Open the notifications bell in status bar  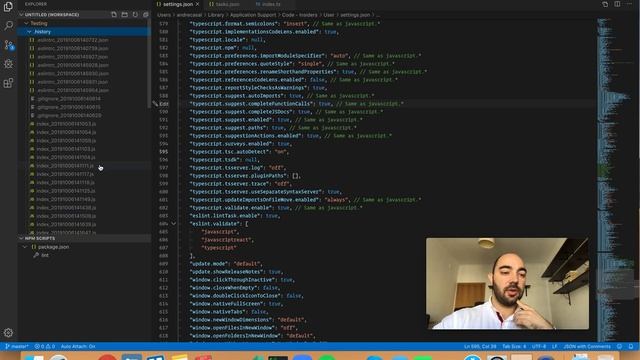click(x=631, y=346)
